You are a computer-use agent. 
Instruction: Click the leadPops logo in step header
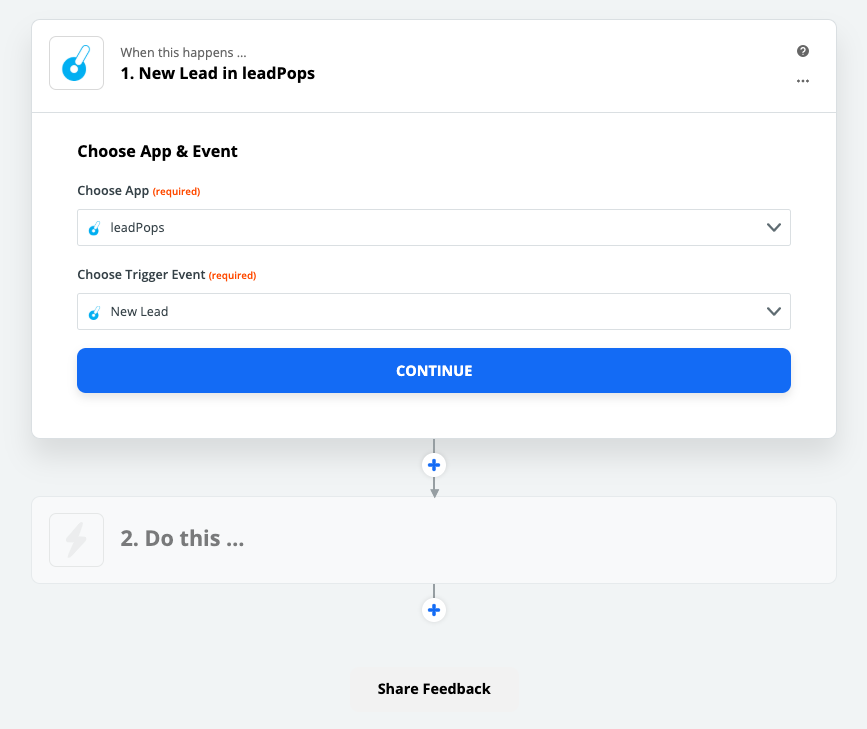[76, 63]
